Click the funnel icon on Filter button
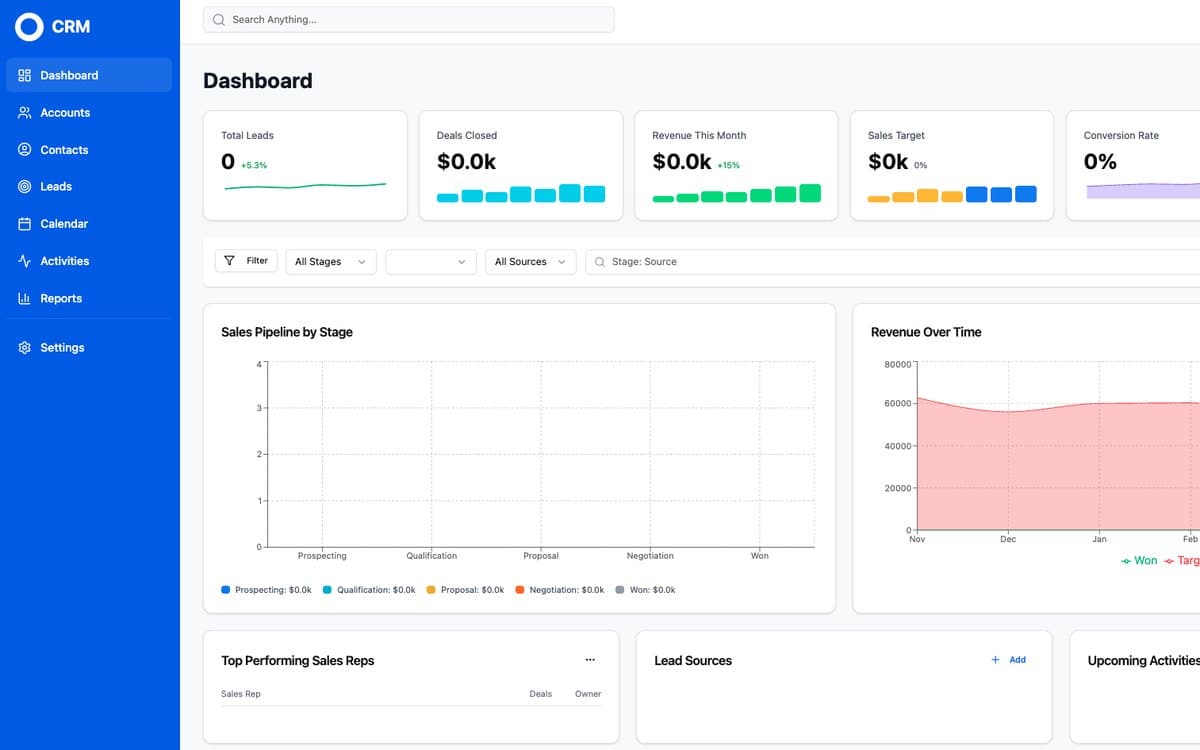 pyautogui.click(x=230, y=260)
